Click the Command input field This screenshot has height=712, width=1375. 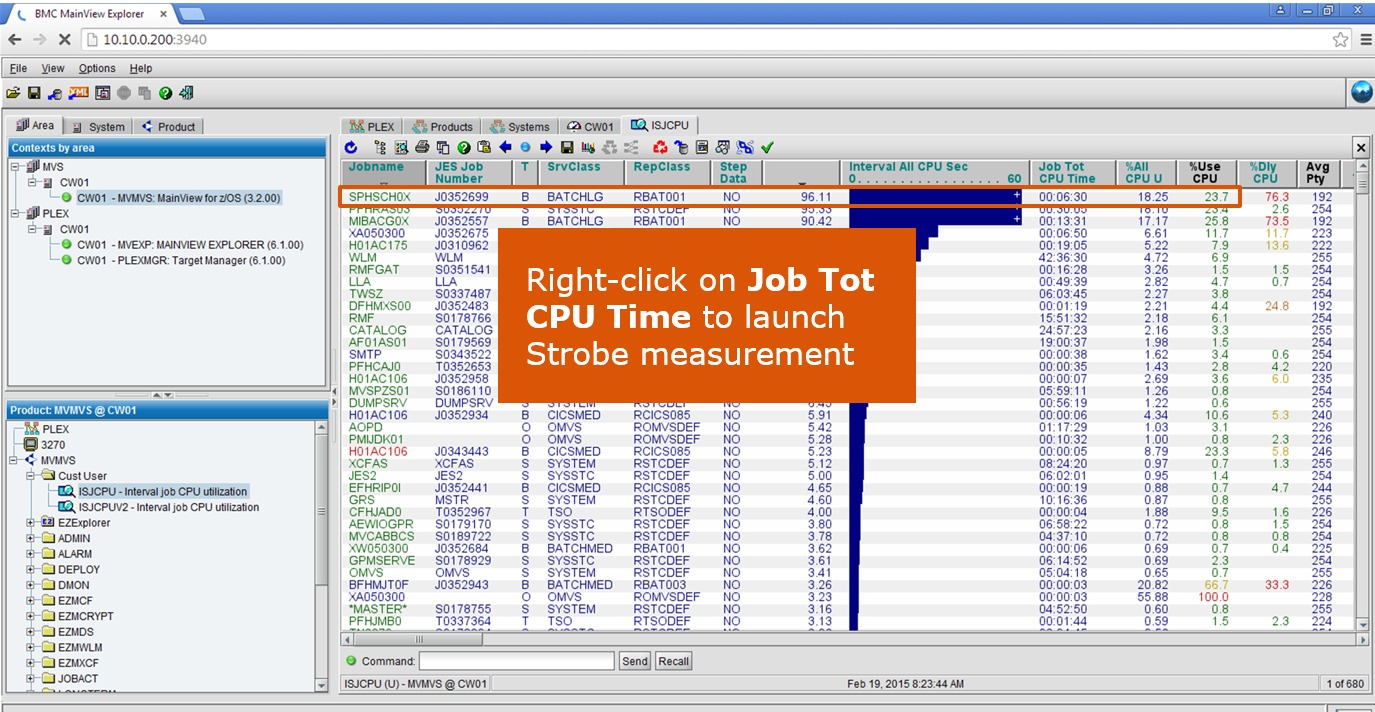click(516, 661)
